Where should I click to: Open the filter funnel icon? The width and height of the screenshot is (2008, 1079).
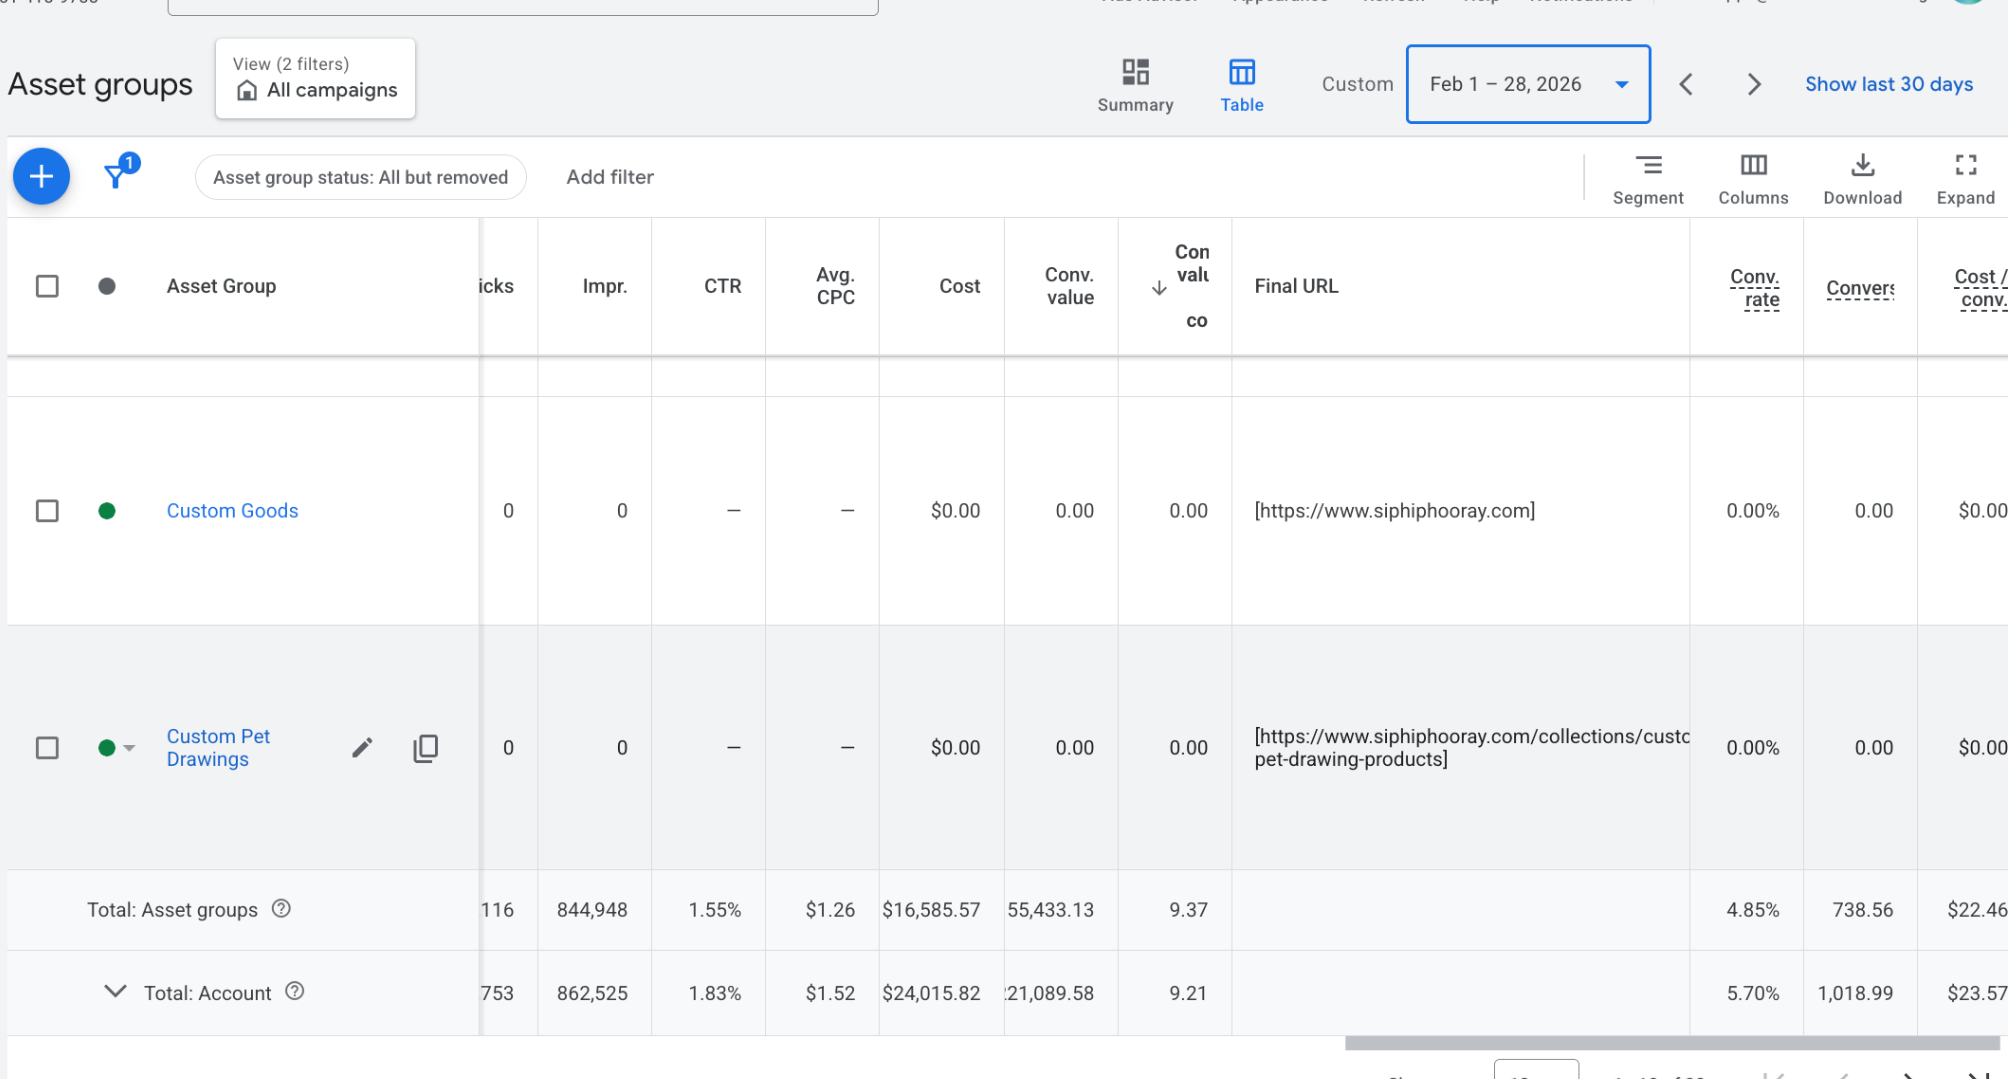117,175
